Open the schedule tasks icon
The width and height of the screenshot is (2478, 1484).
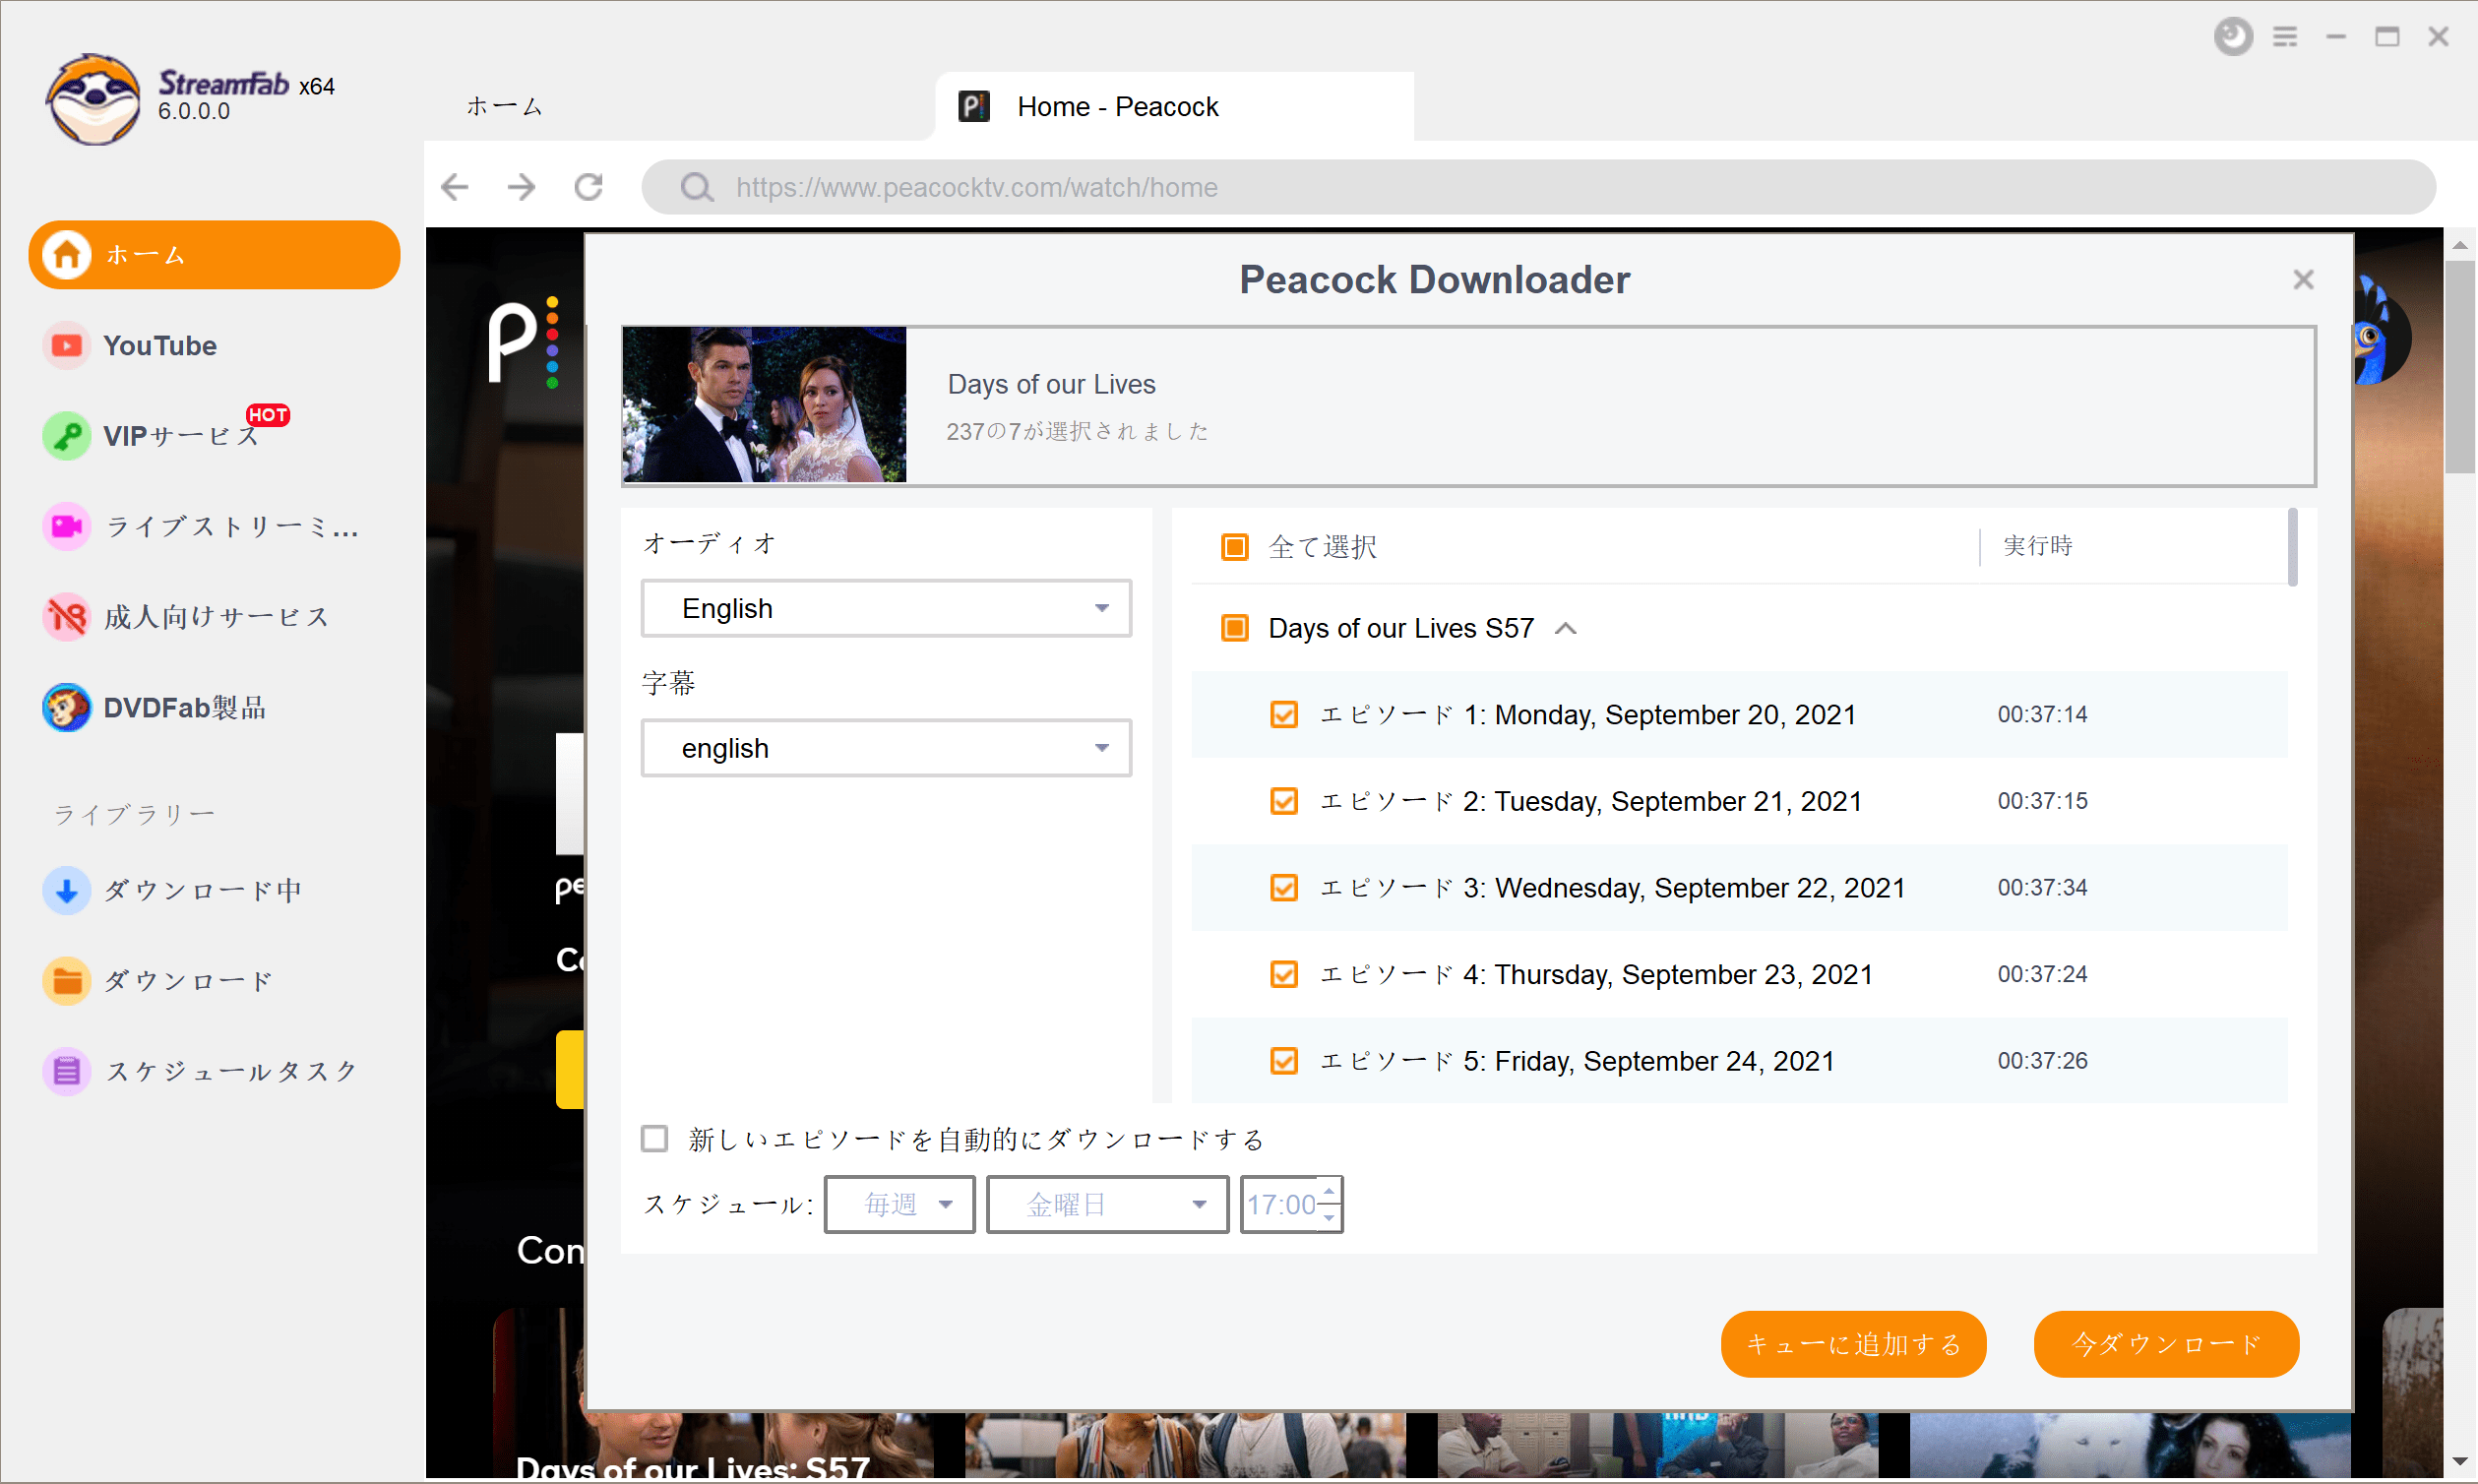66,1071
